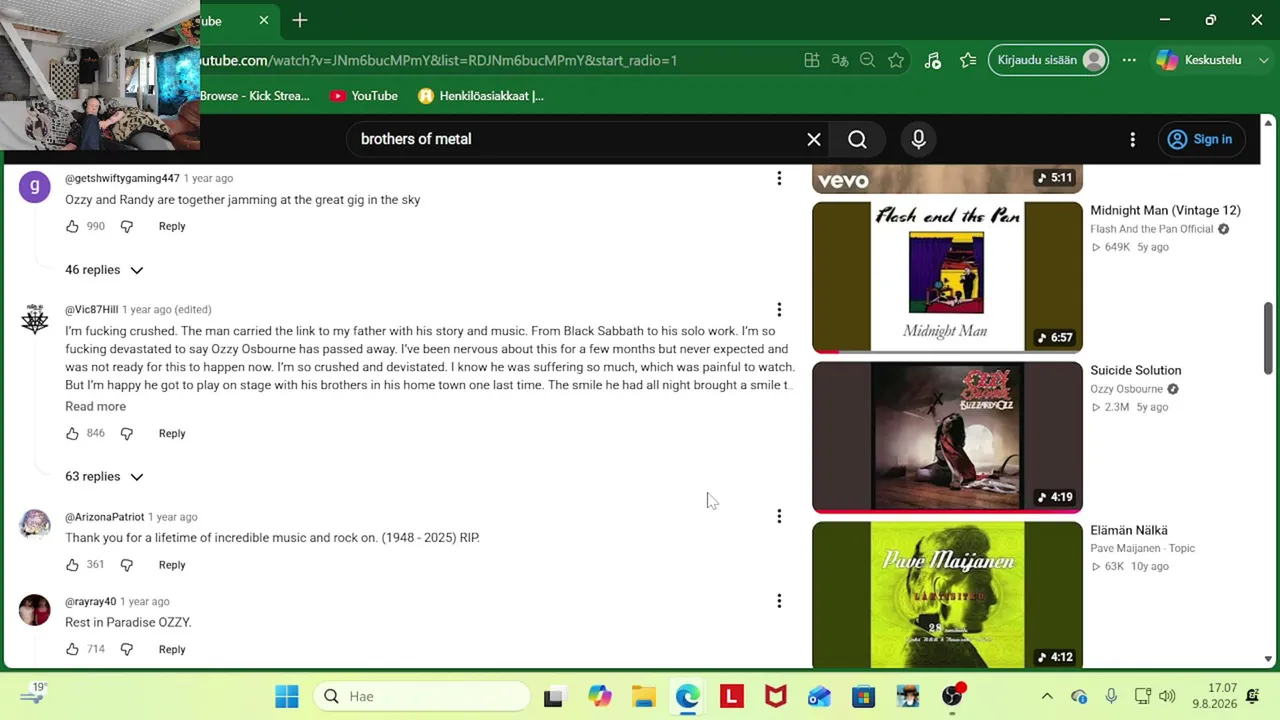Launch Copilot from the taskbar
Screen dimensions: 1280x720
pos(600,696)
